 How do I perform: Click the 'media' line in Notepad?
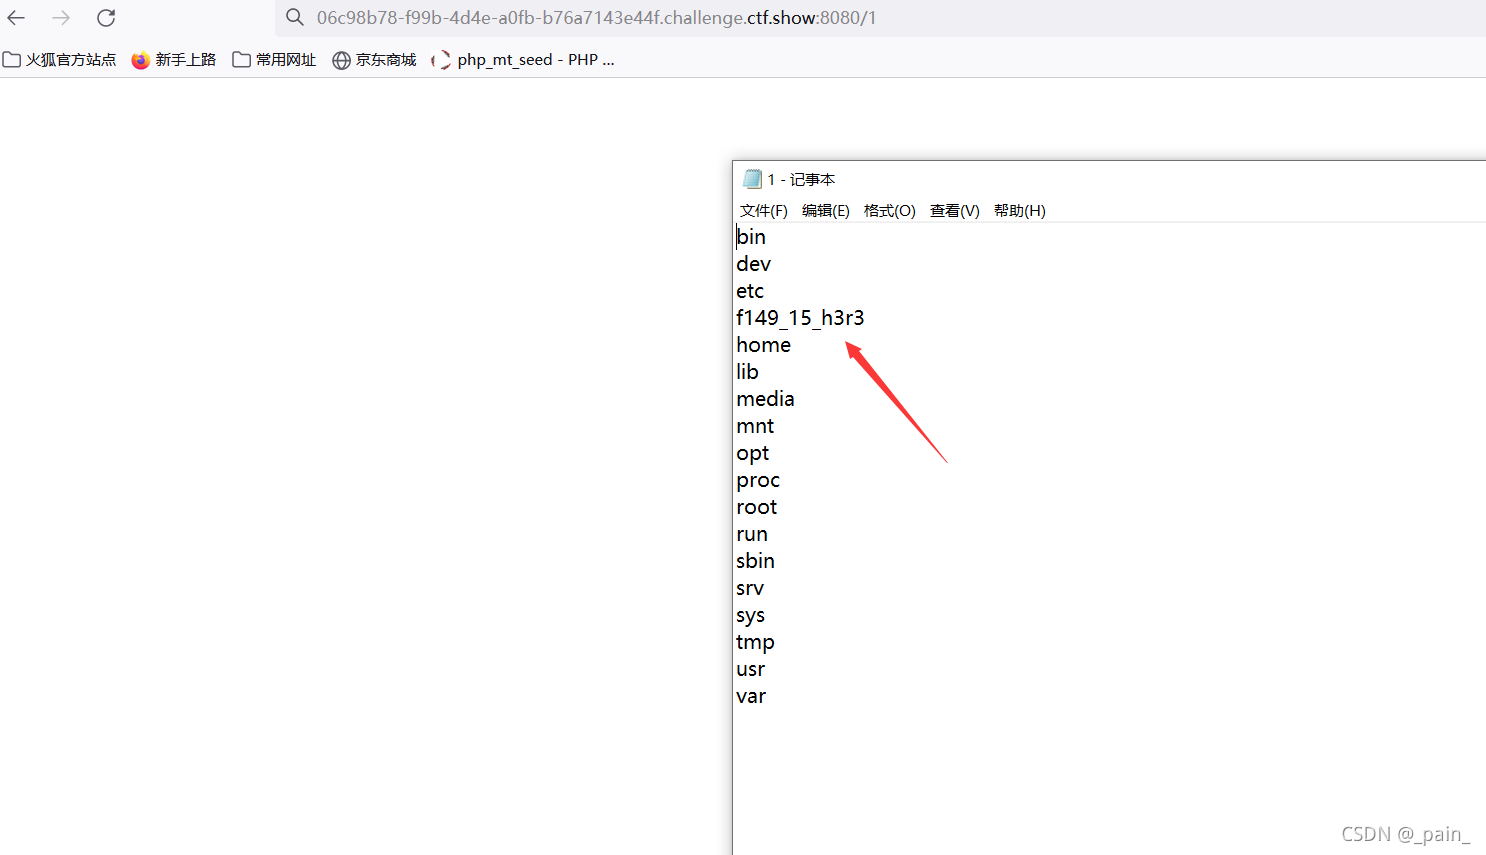pos(766,399)
